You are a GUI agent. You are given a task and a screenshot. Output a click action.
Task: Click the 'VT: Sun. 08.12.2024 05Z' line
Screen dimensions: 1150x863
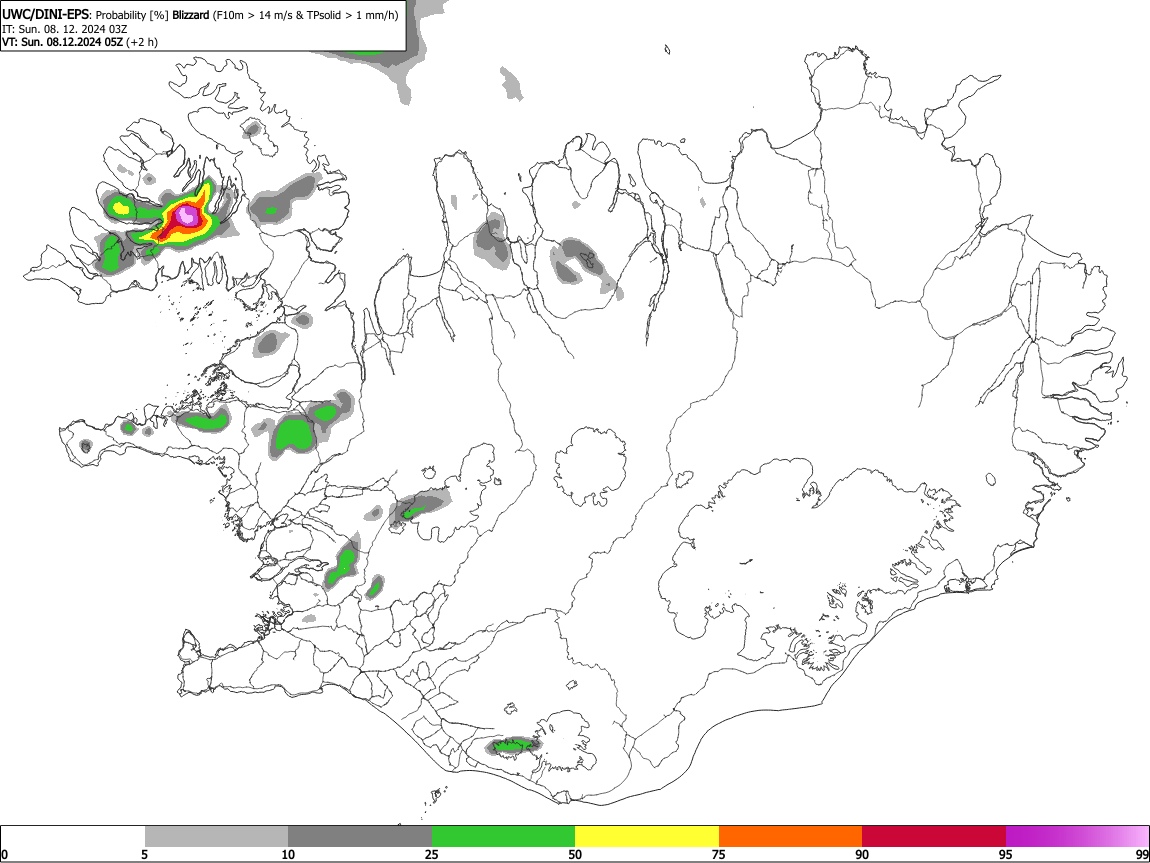(x=62, y=42)
